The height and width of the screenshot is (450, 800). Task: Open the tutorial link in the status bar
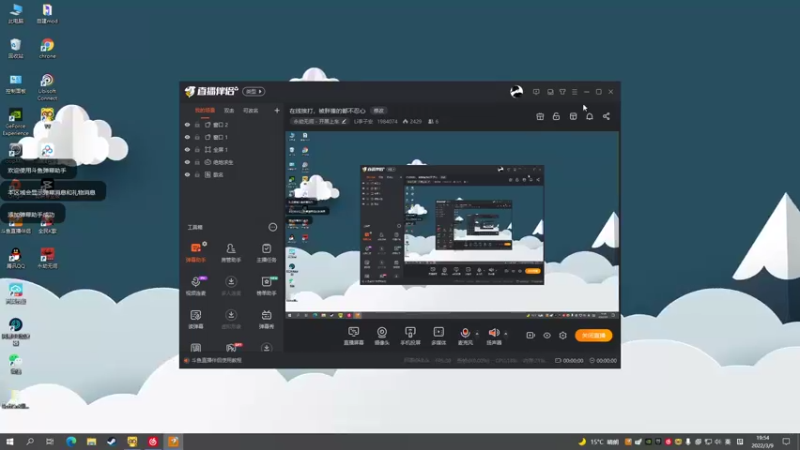click(216, 360)
